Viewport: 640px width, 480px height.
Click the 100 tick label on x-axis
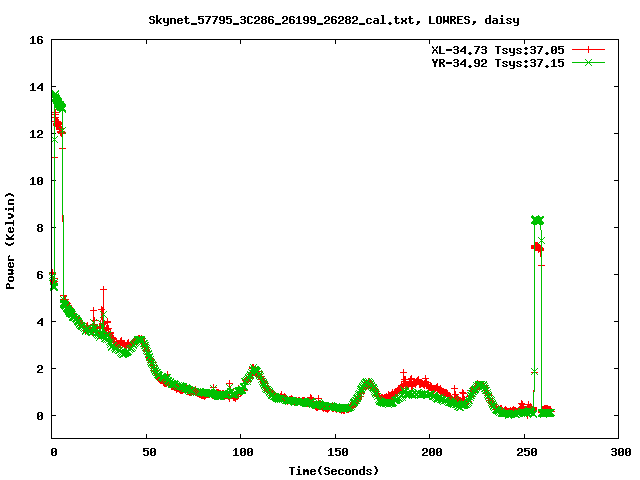pyautogui.click(x=241, y=453)
